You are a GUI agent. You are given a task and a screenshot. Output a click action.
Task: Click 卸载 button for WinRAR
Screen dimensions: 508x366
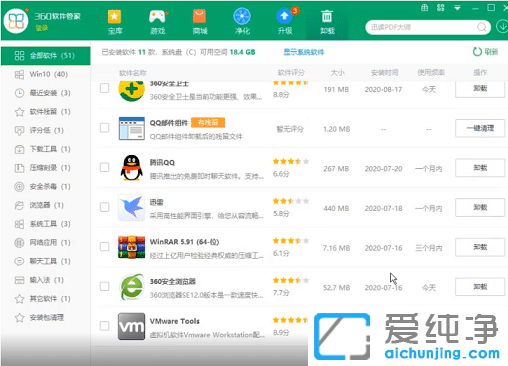point(480,247)
